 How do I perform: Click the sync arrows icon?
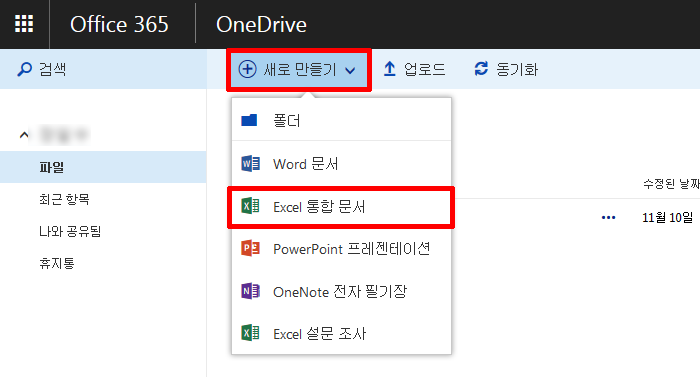(x=481, y=69)
